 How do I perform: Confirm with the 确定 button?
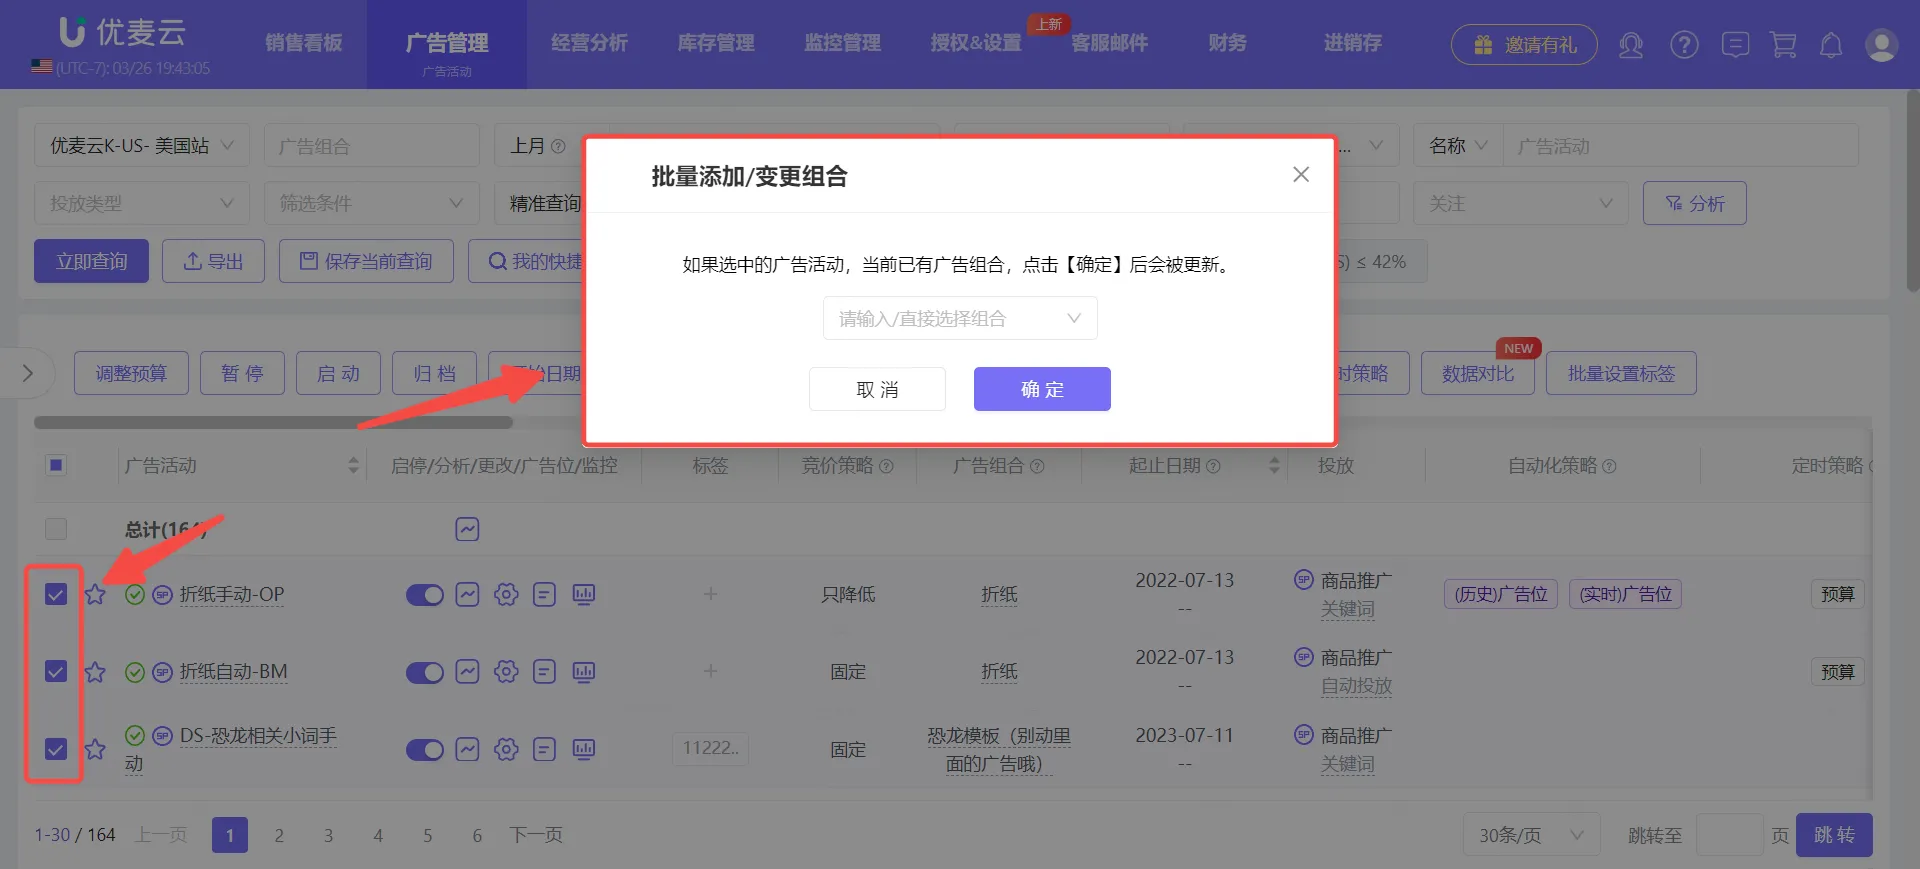pyautogui.click(x=1042, y=389)
